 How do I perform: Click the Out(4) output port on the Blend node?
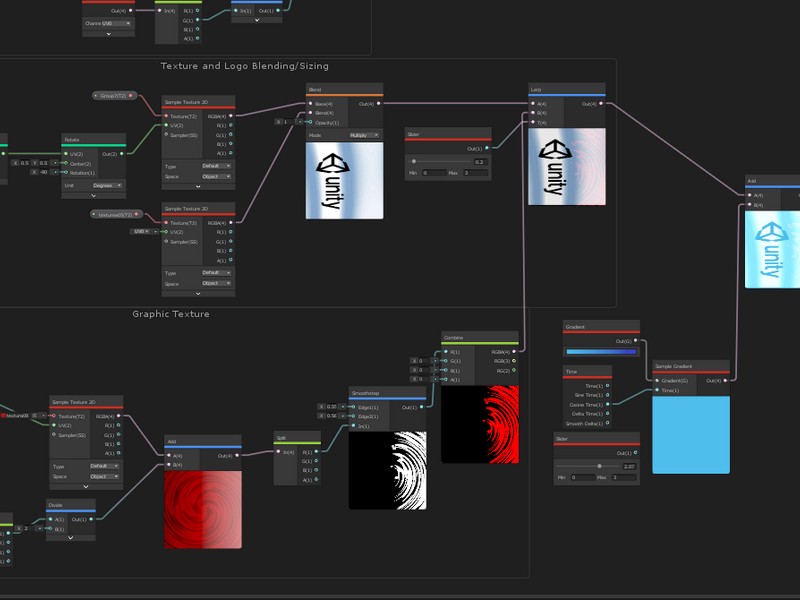click(x=379, y=104)
